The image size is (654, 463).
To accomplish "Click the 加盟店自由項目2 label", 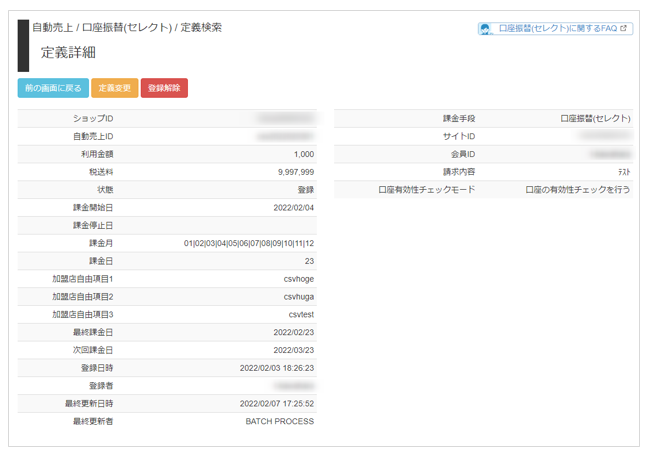I will pyautogui.click(x=83, y=297).
